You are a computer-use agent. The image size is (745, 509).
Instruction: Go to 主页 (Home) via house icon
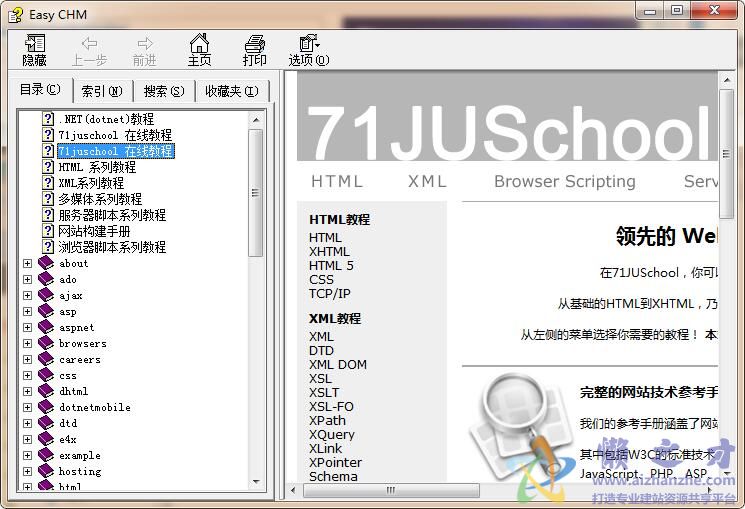199,43
